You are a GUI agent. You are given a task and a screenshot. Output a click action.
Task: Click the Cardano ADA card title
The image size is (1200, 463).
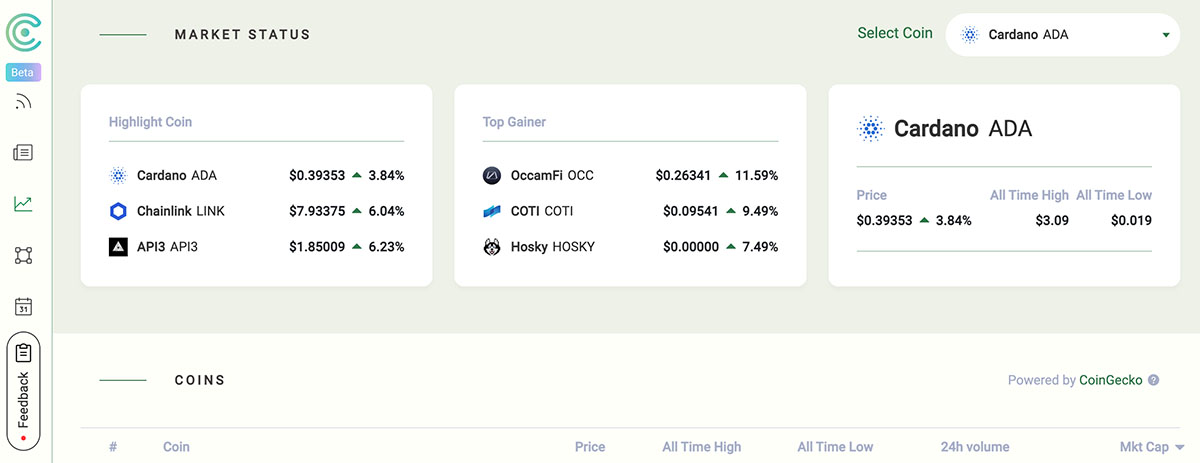[963, 128]
